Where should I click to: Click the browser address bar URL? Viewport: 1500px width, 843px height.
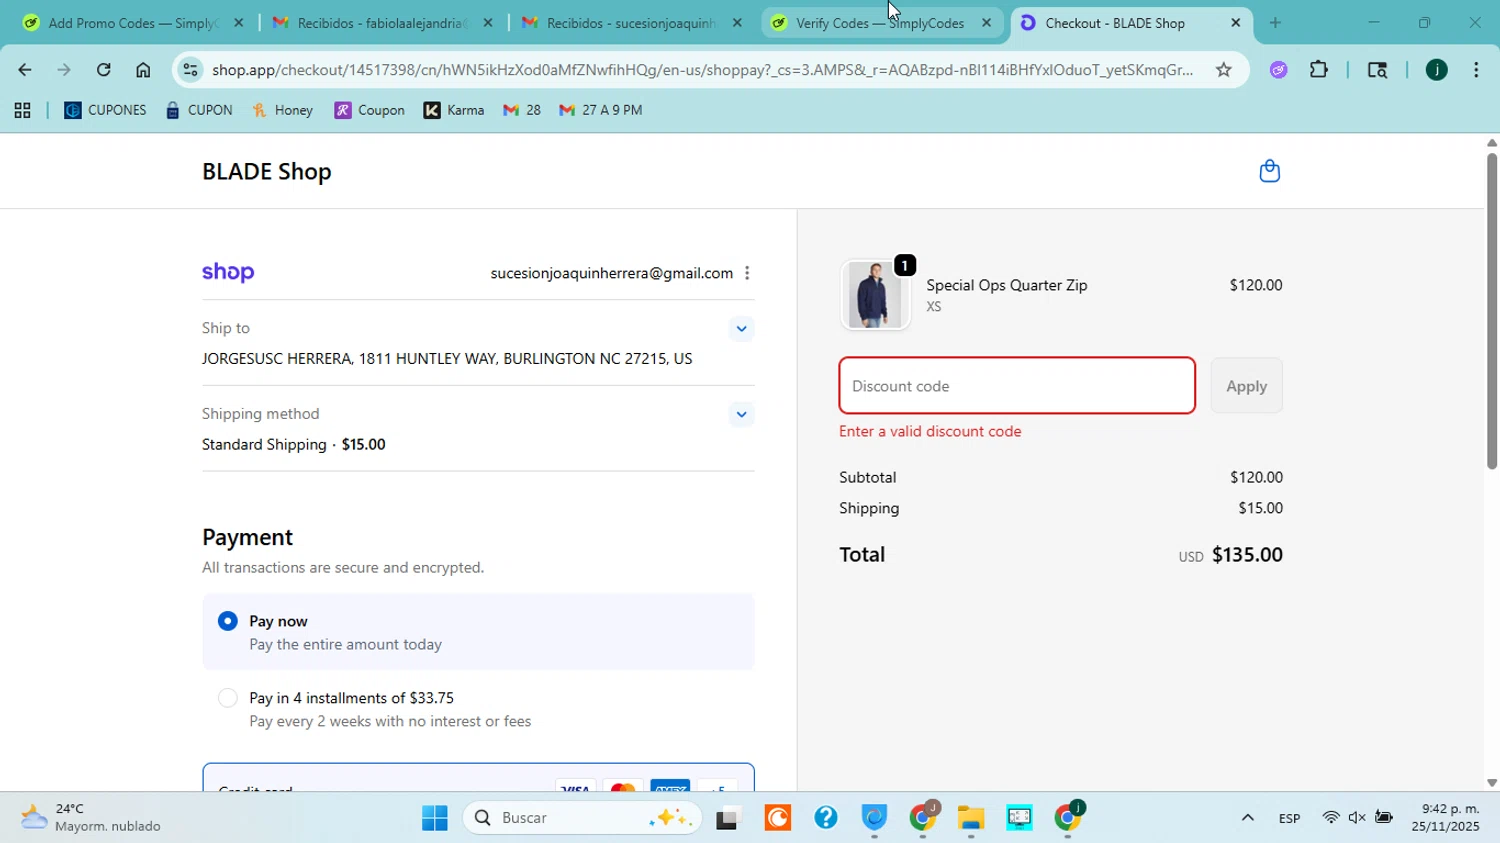[702, 70]
